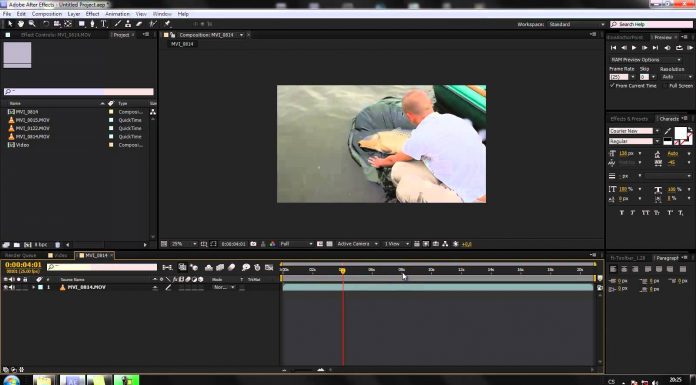Screen dimensions: 696x385
Task: Delete selected project item with trash icon
Action: [x=57, y=245]
